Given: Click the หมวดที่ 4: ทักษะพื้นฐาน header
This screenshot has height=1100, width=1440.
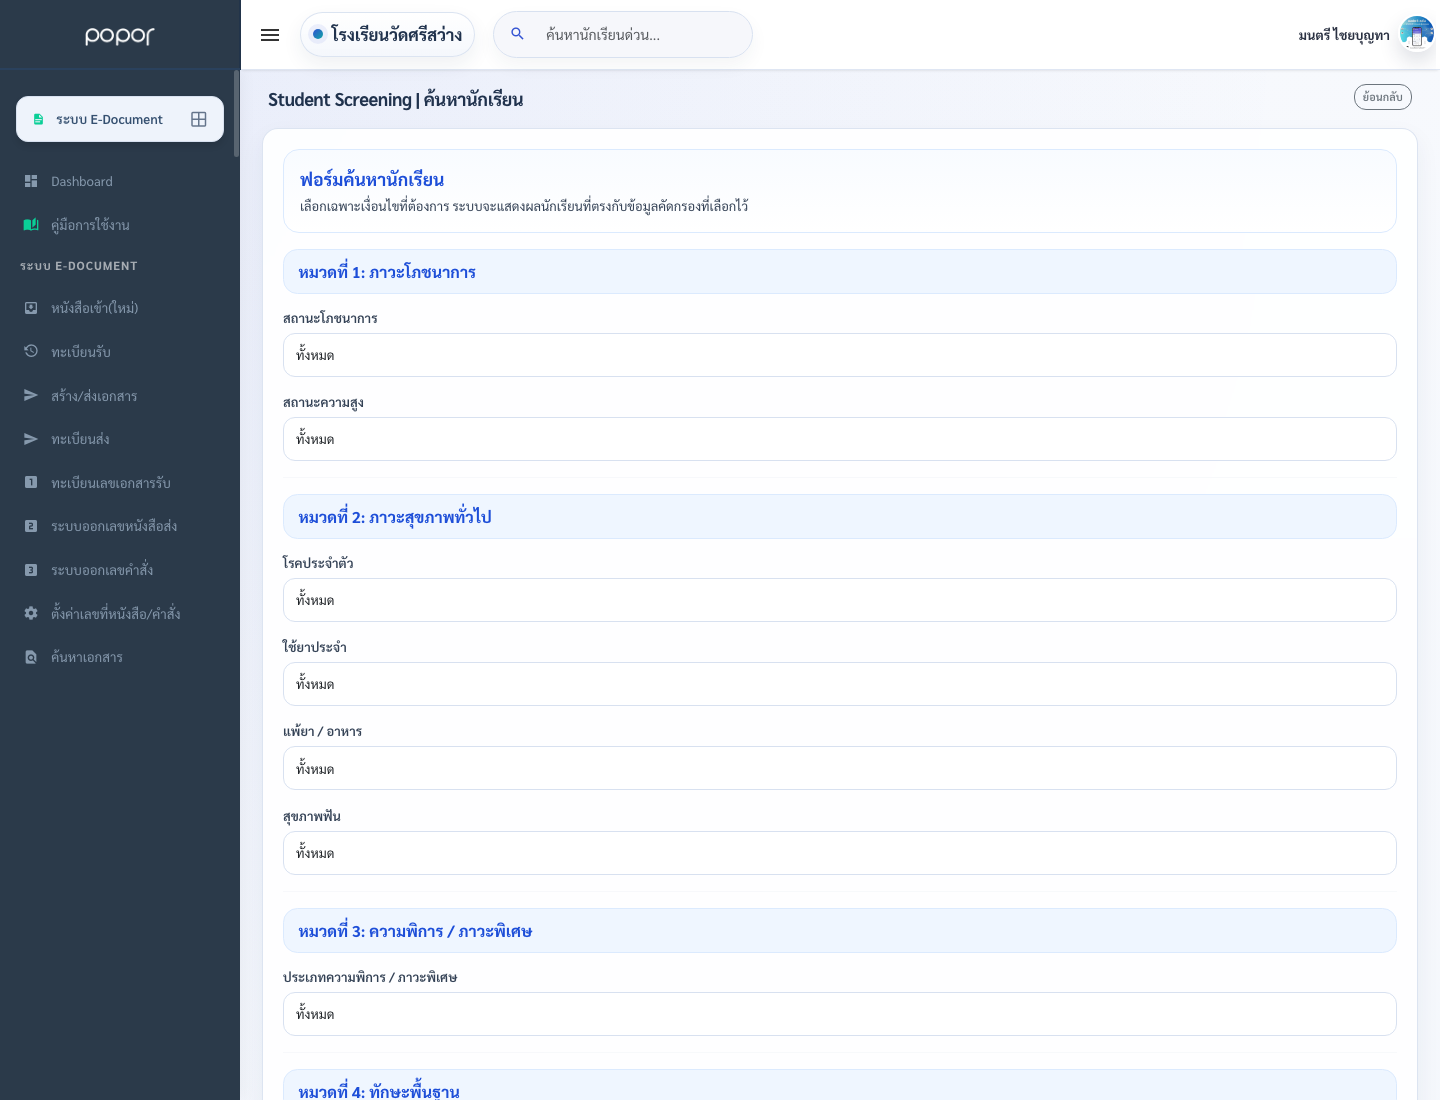Looking at the screenshot, I should pyautogui.click(x=840, y=1085).
